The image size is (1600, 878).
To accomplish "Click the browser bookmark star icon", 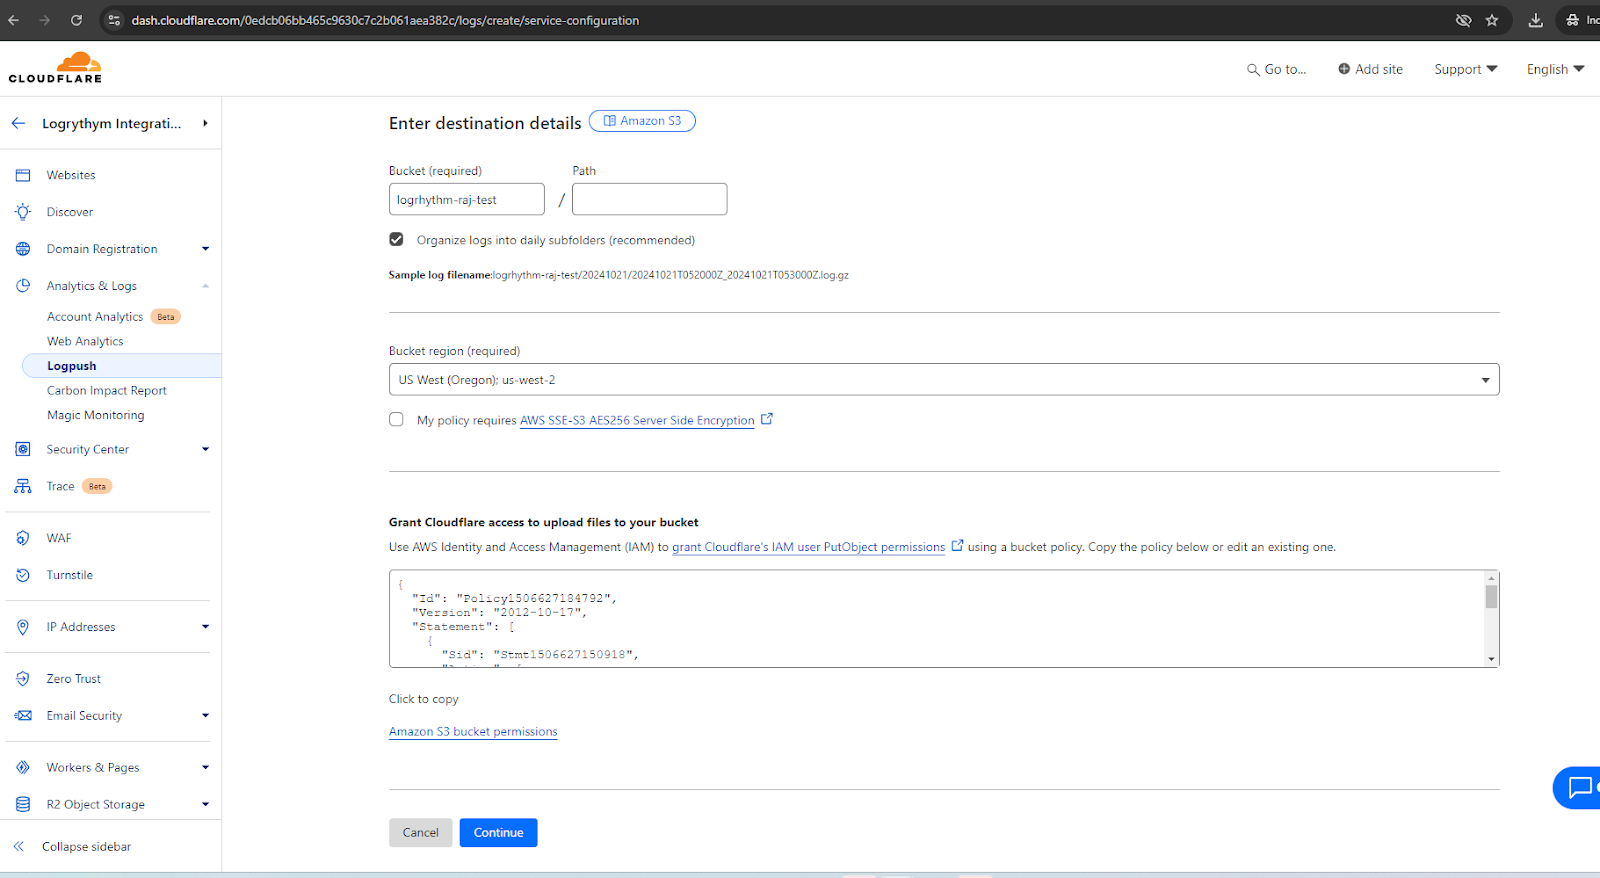I will pyautogui.click(x=1492, y=20).
